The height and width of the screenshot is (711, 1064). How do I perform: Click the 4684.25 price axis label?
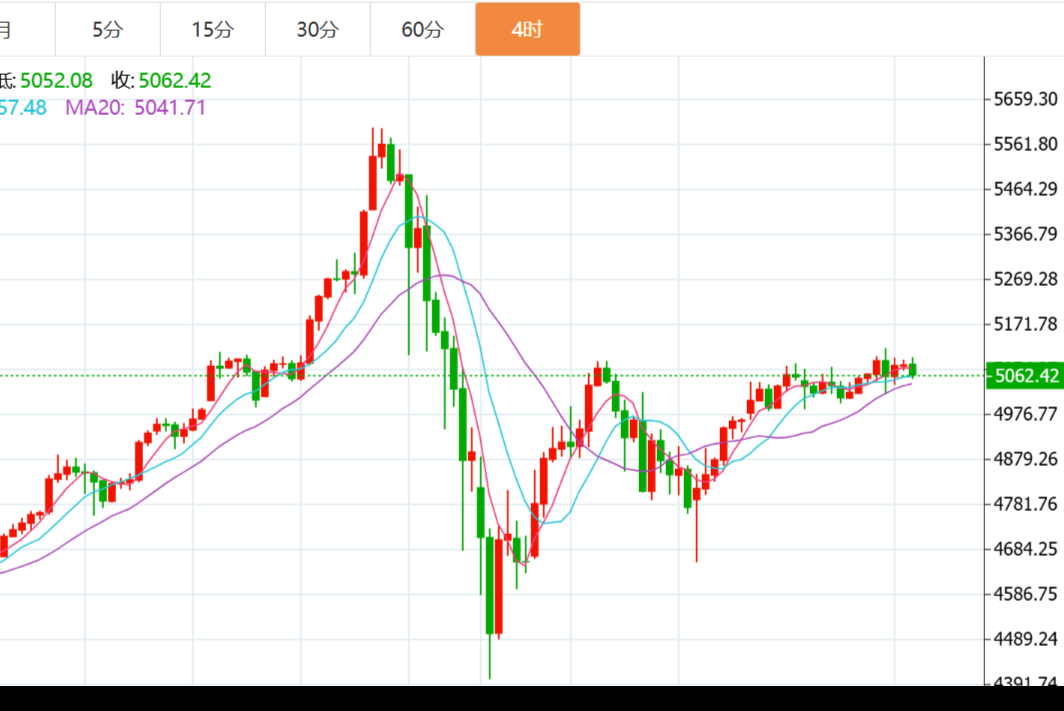pos(1025,549)
